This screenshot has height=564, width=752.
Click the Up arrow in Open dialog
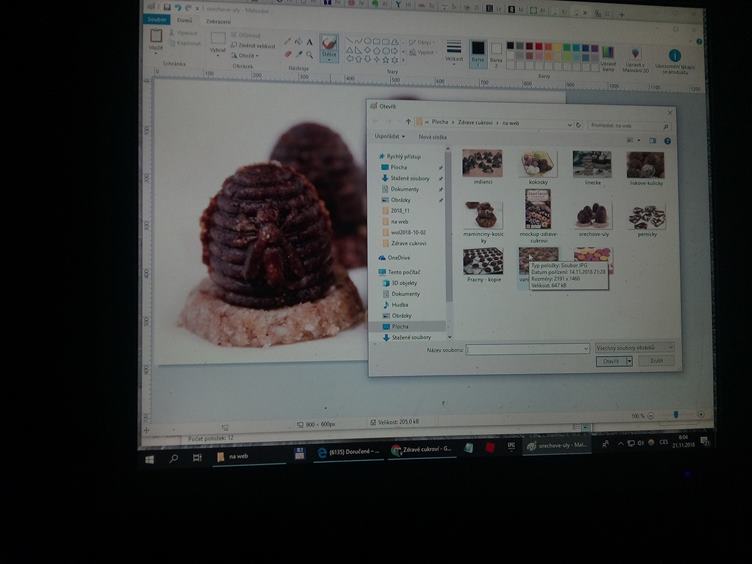point(408,121)
